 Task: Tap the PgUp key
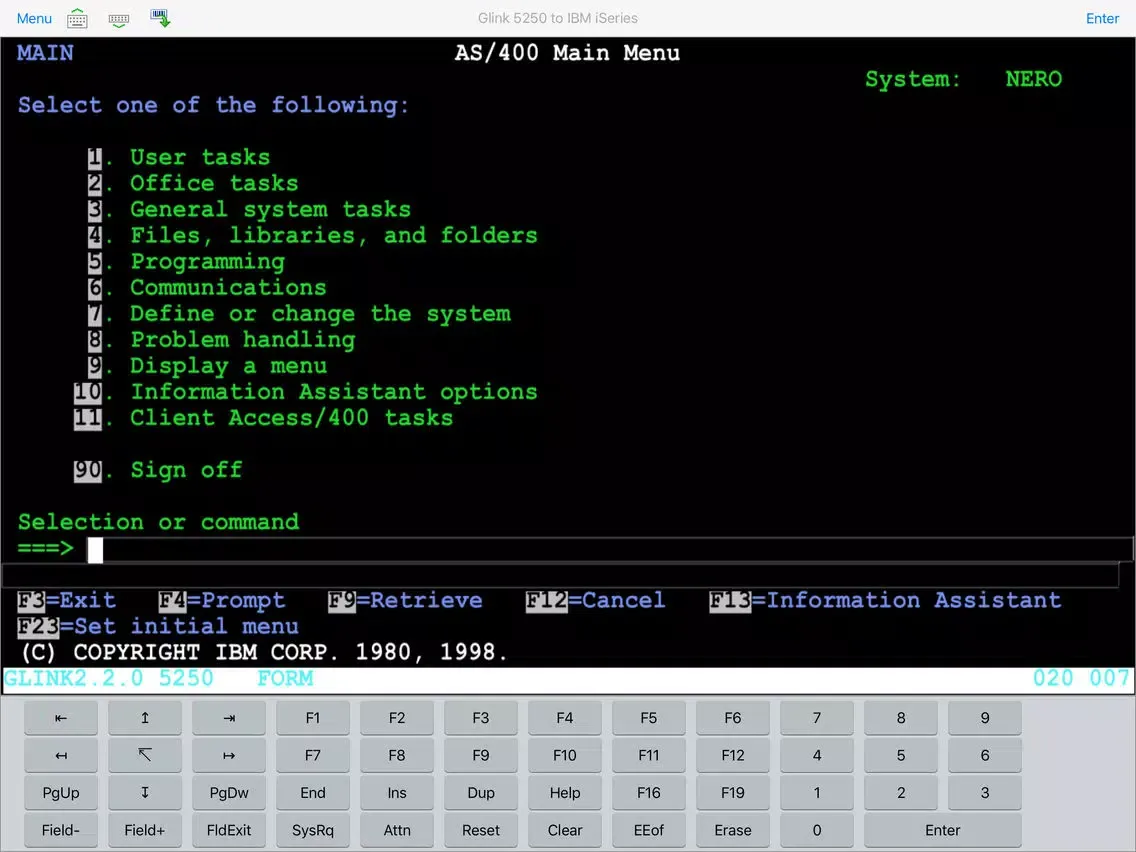click(x=61, y=793)
